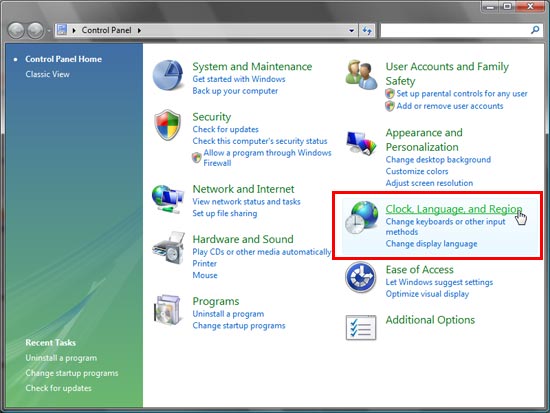The width and height of the screenshot is (550, 413).
Task: Open Get started with Windows
Action: (x=239, y=79)
